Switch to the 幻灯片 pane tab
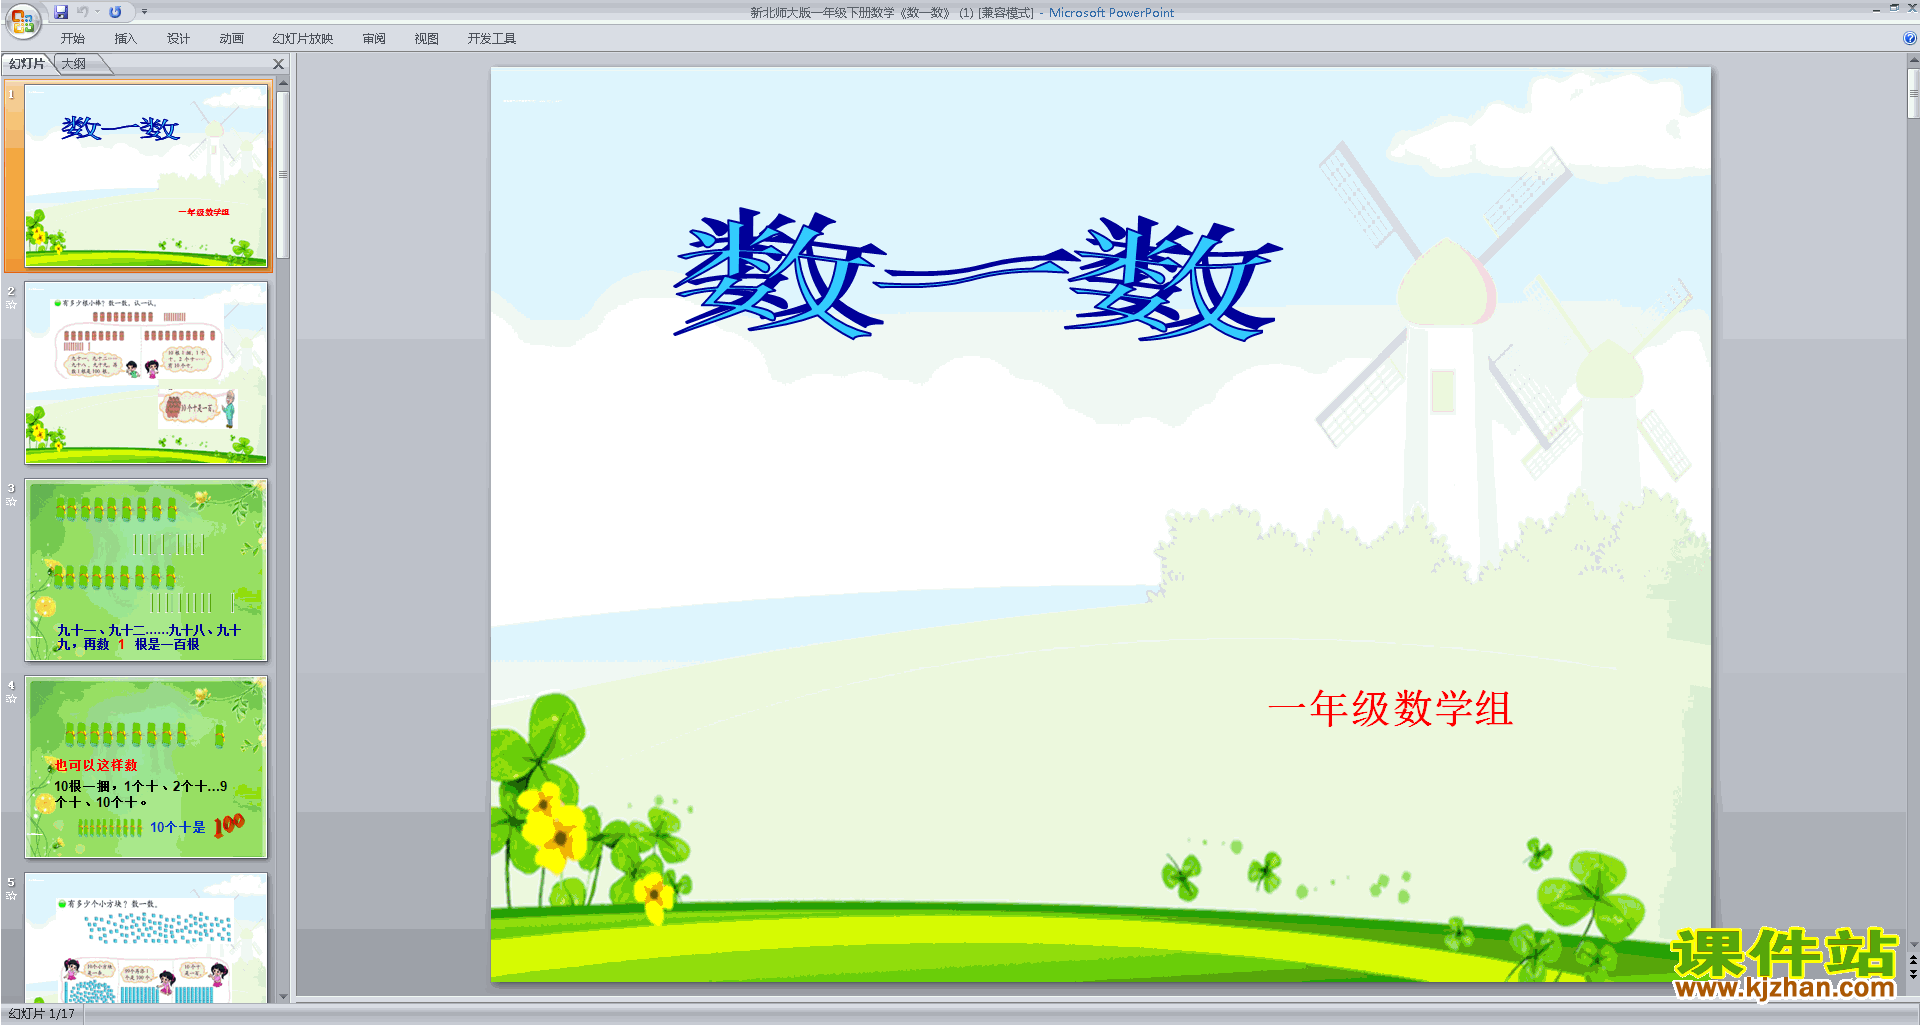Viewport: 1920px width, 1025px height. (26, 64)
